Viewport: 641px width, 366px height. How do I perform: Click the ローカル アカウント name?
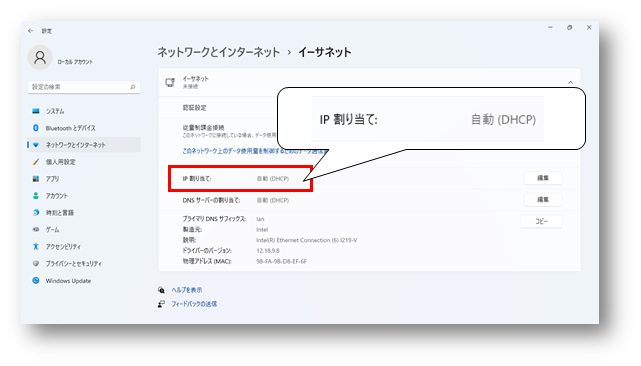point(75,62)
